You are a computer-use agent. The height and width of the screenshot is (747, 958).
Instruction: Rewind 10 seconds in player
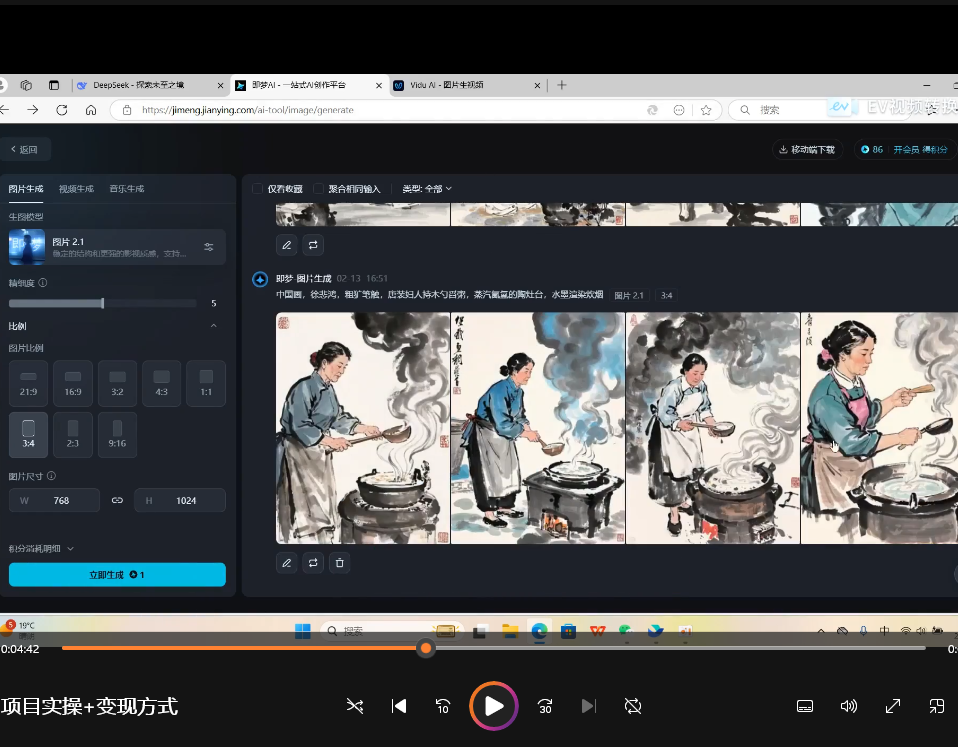coord(443,707)
